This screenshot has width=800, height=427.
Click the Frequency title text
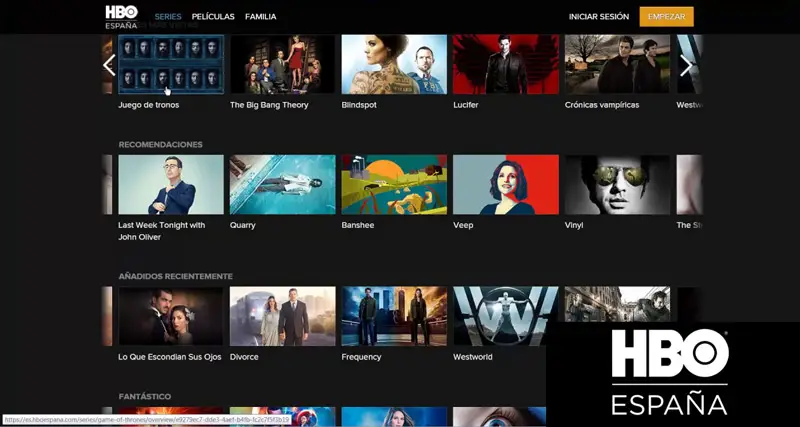[361, 357]
